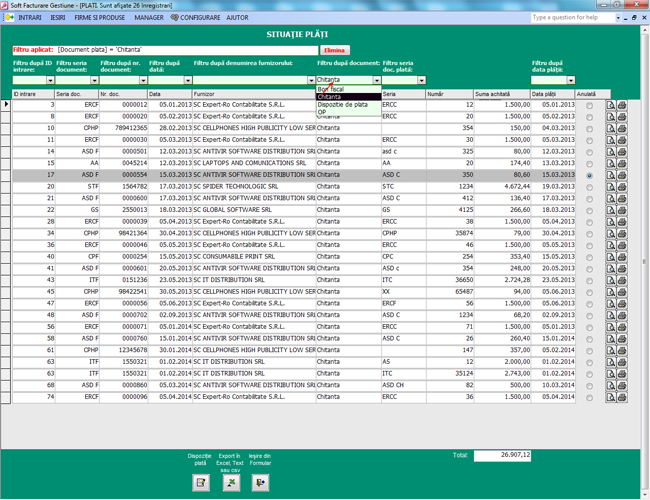
Task: Toggle Anulata radio for ID intrare 10
Action: click(x=589, y=129)
